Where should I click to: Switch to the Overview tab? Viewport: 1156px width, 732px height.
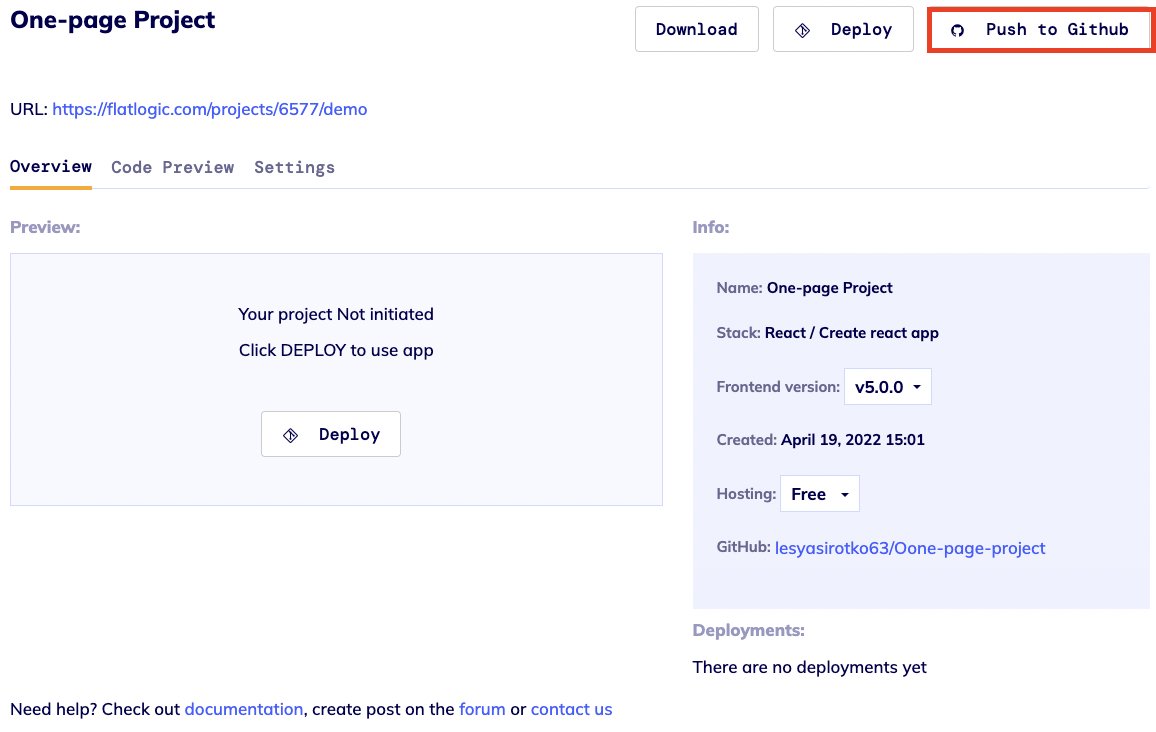coord(51,167)
